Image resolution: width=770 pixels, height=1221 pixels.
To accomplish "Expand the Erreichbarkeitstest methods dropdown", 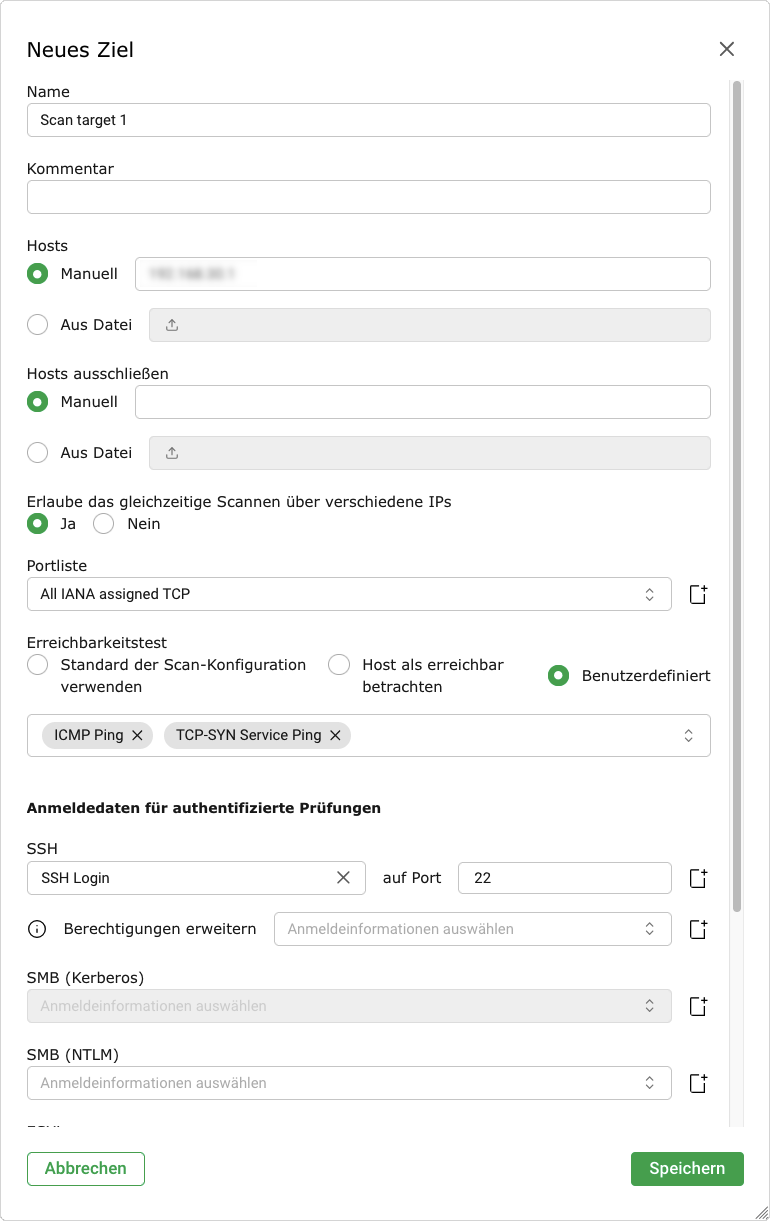I will tap(688, 735).
